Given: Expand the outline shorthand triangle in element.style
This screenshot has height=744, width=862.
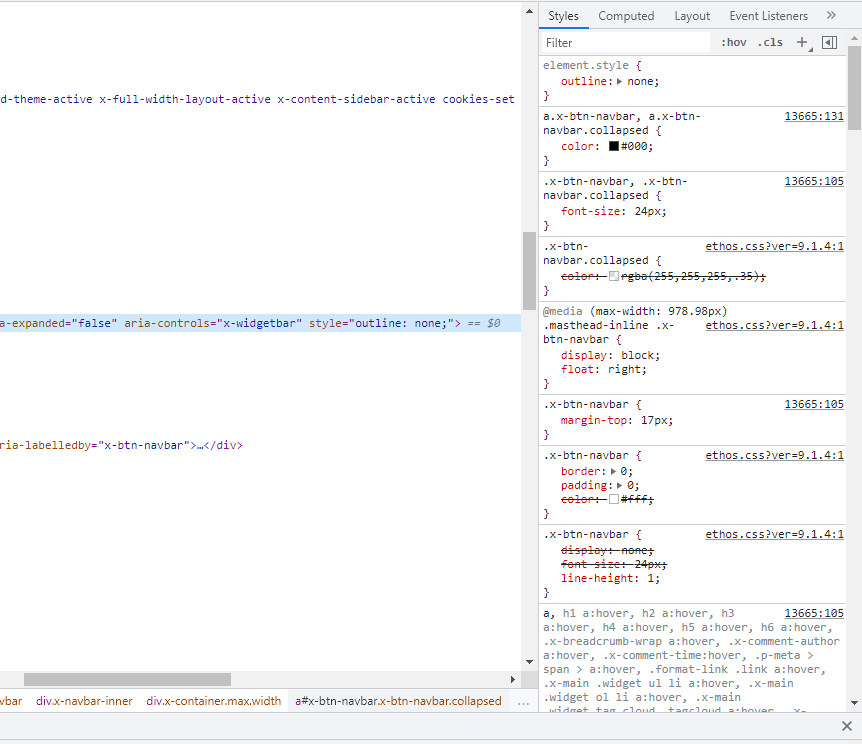Looking at the screenshot, I should (620, 81).
